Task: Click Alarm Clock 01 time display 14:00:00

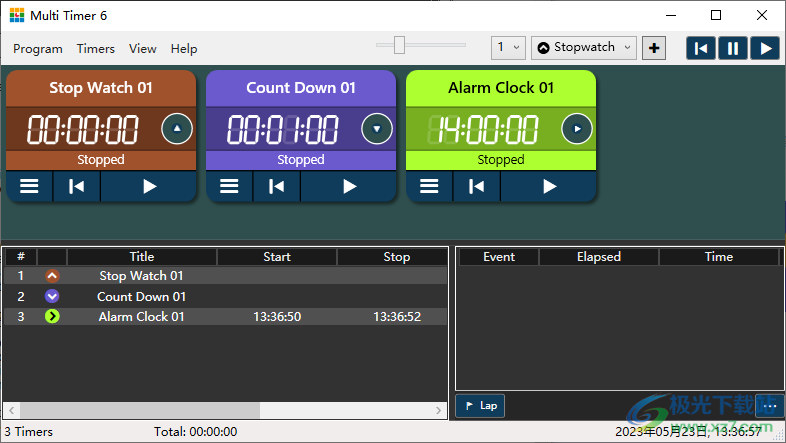Action: point(483,129)
